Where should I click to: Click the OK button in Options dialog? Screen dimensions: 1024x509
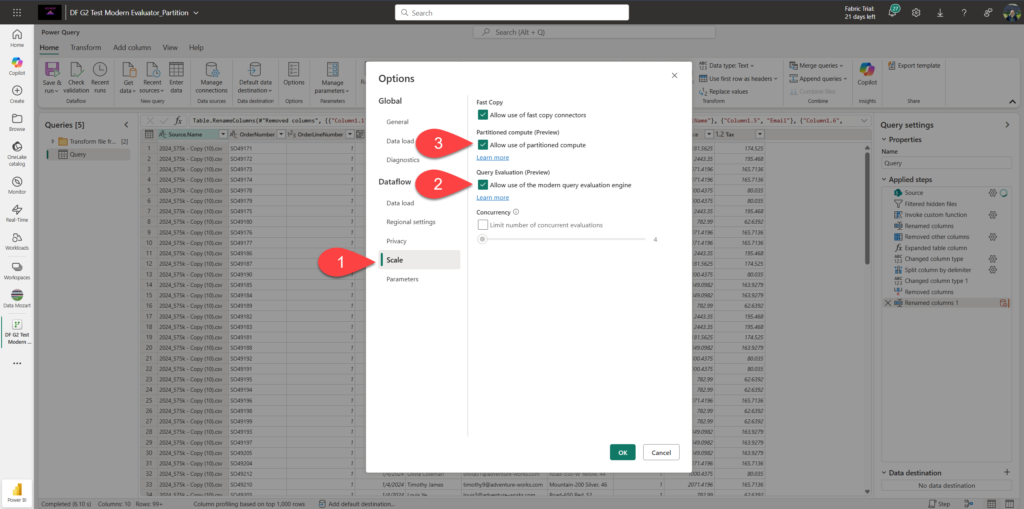[x=622, y=452]
